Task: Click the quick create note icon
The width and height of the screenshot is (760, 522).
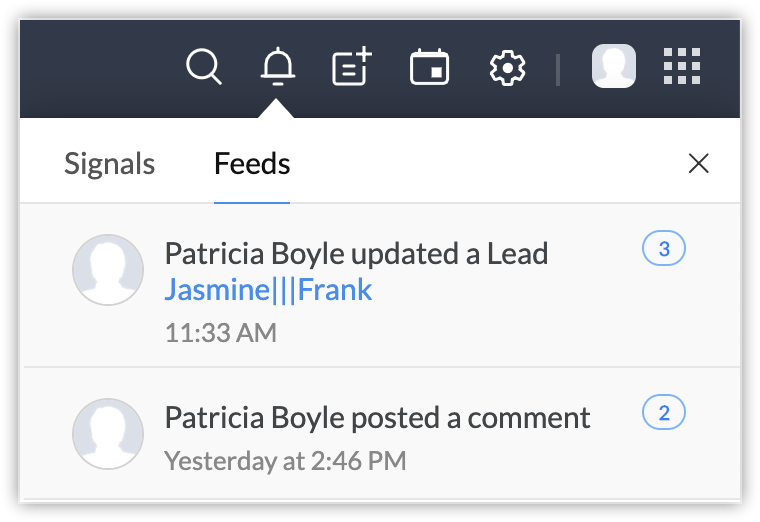Action: click(x=351, y=68)
